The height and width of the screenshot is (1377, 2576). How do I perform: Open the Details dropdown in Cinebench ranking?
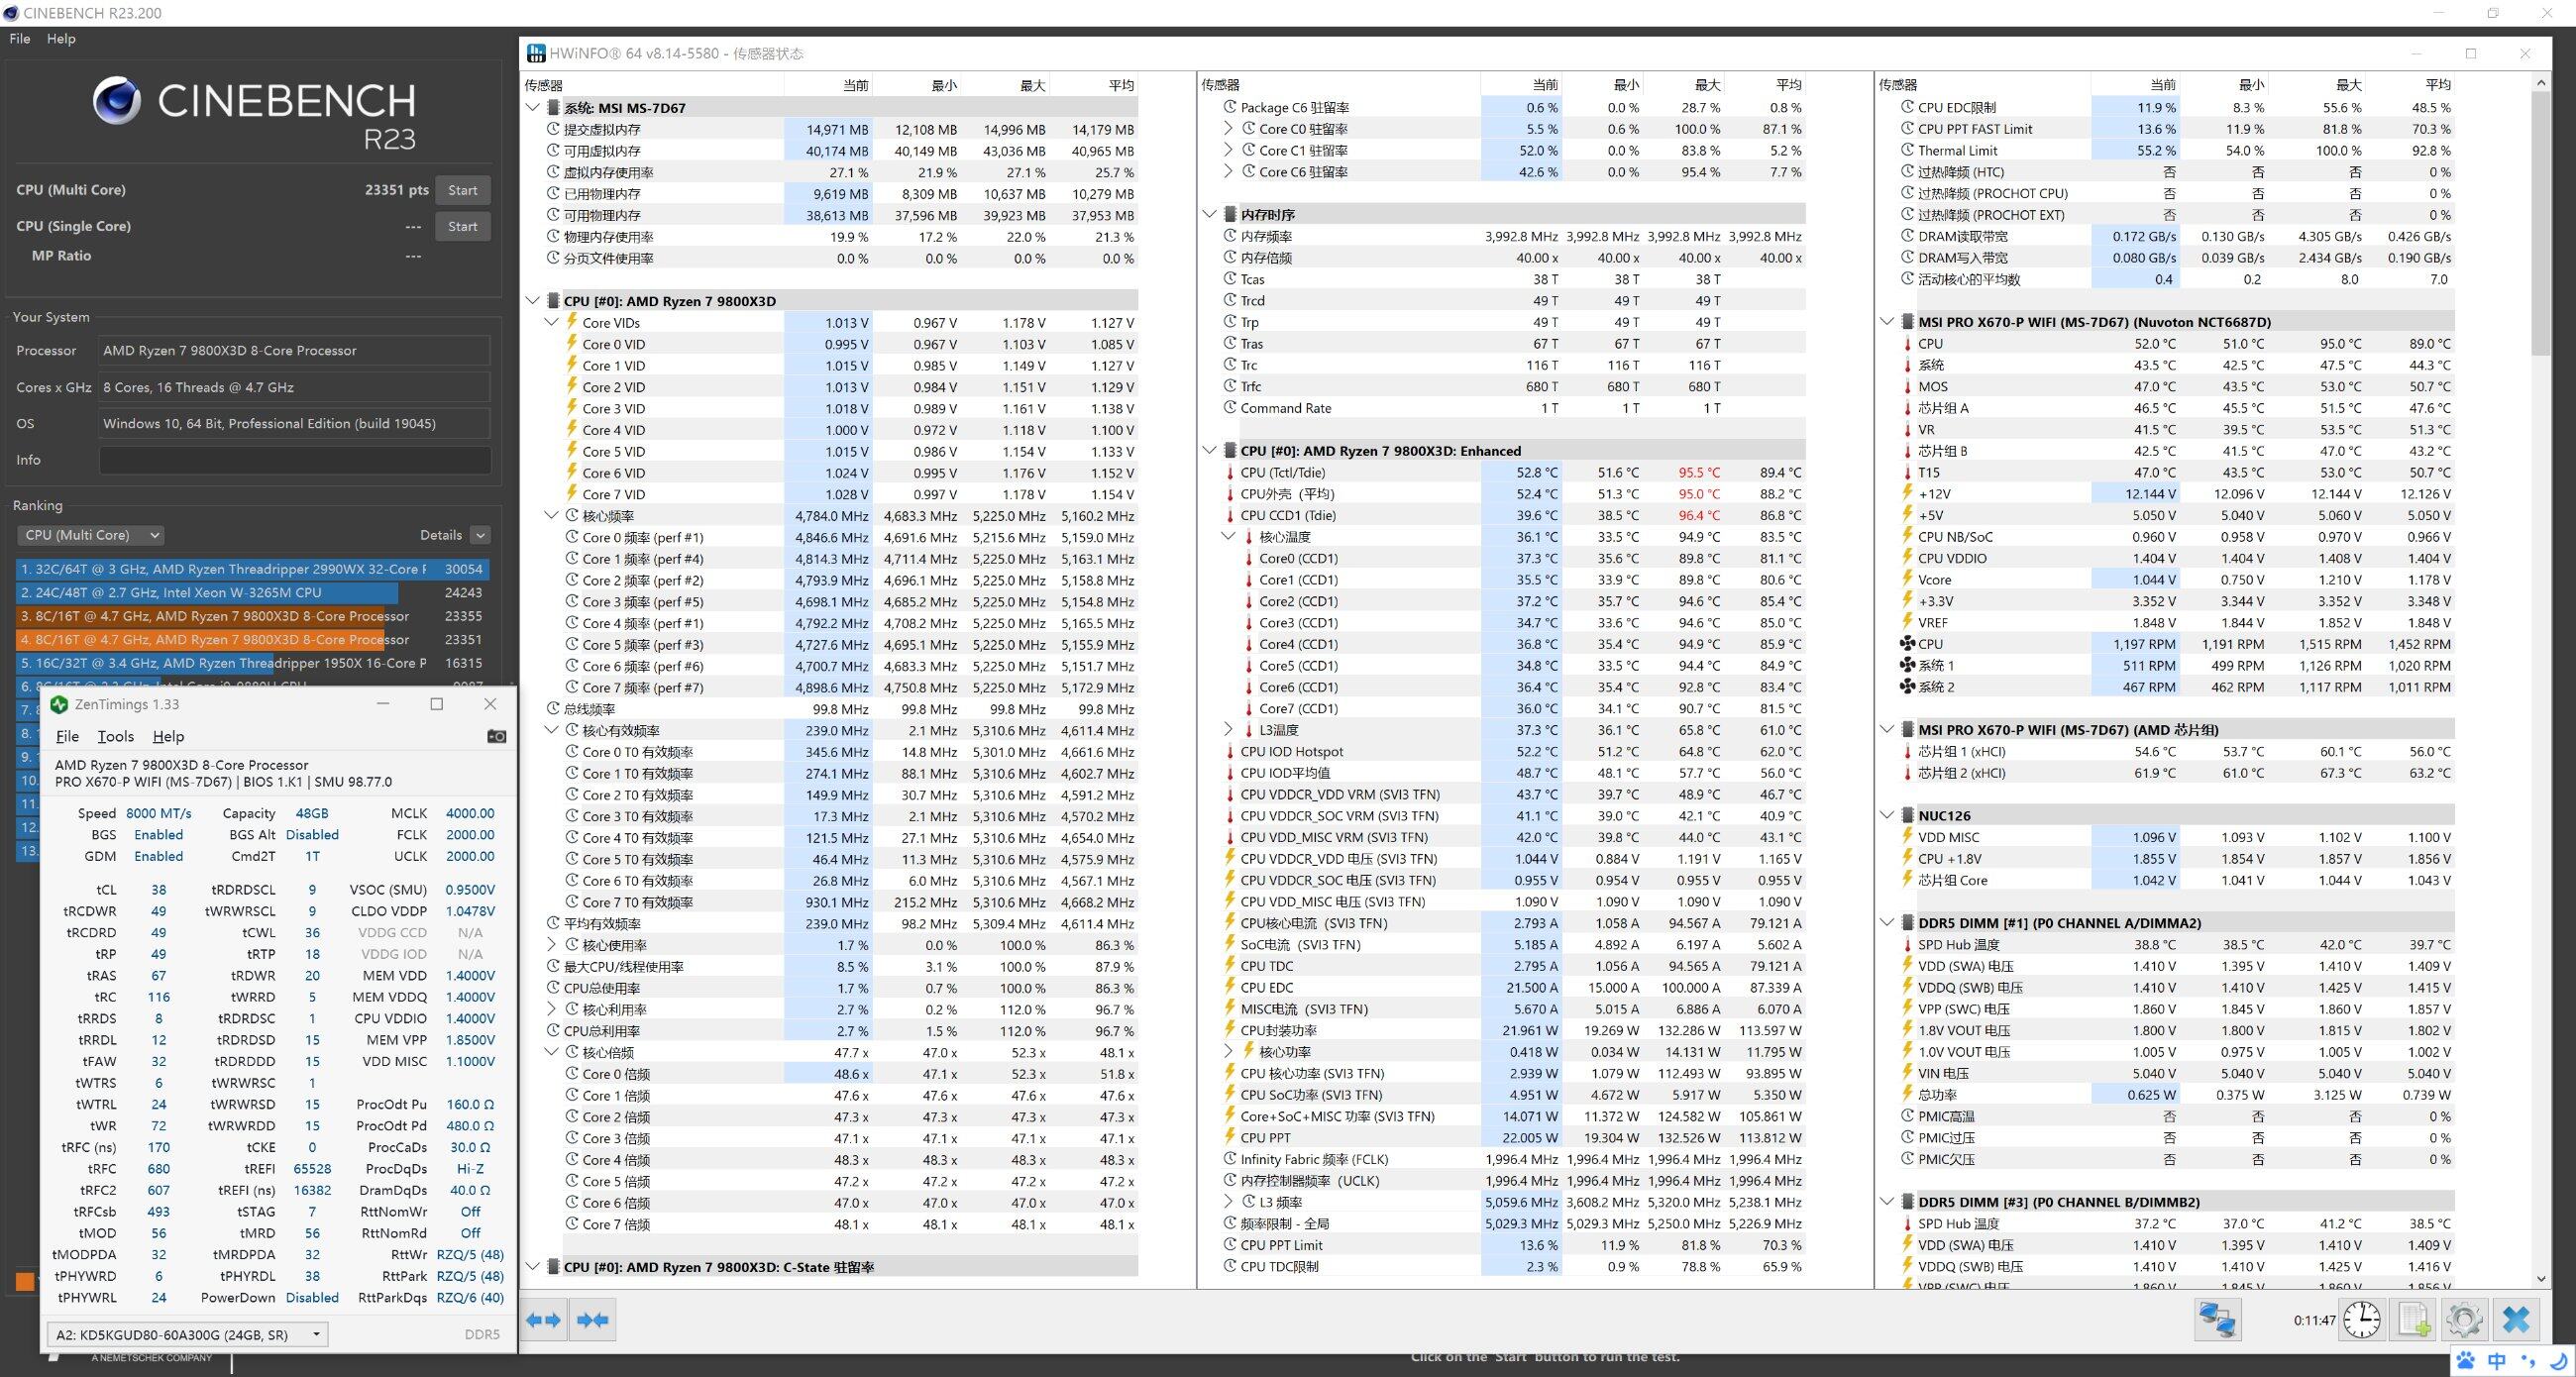(480, 535)
